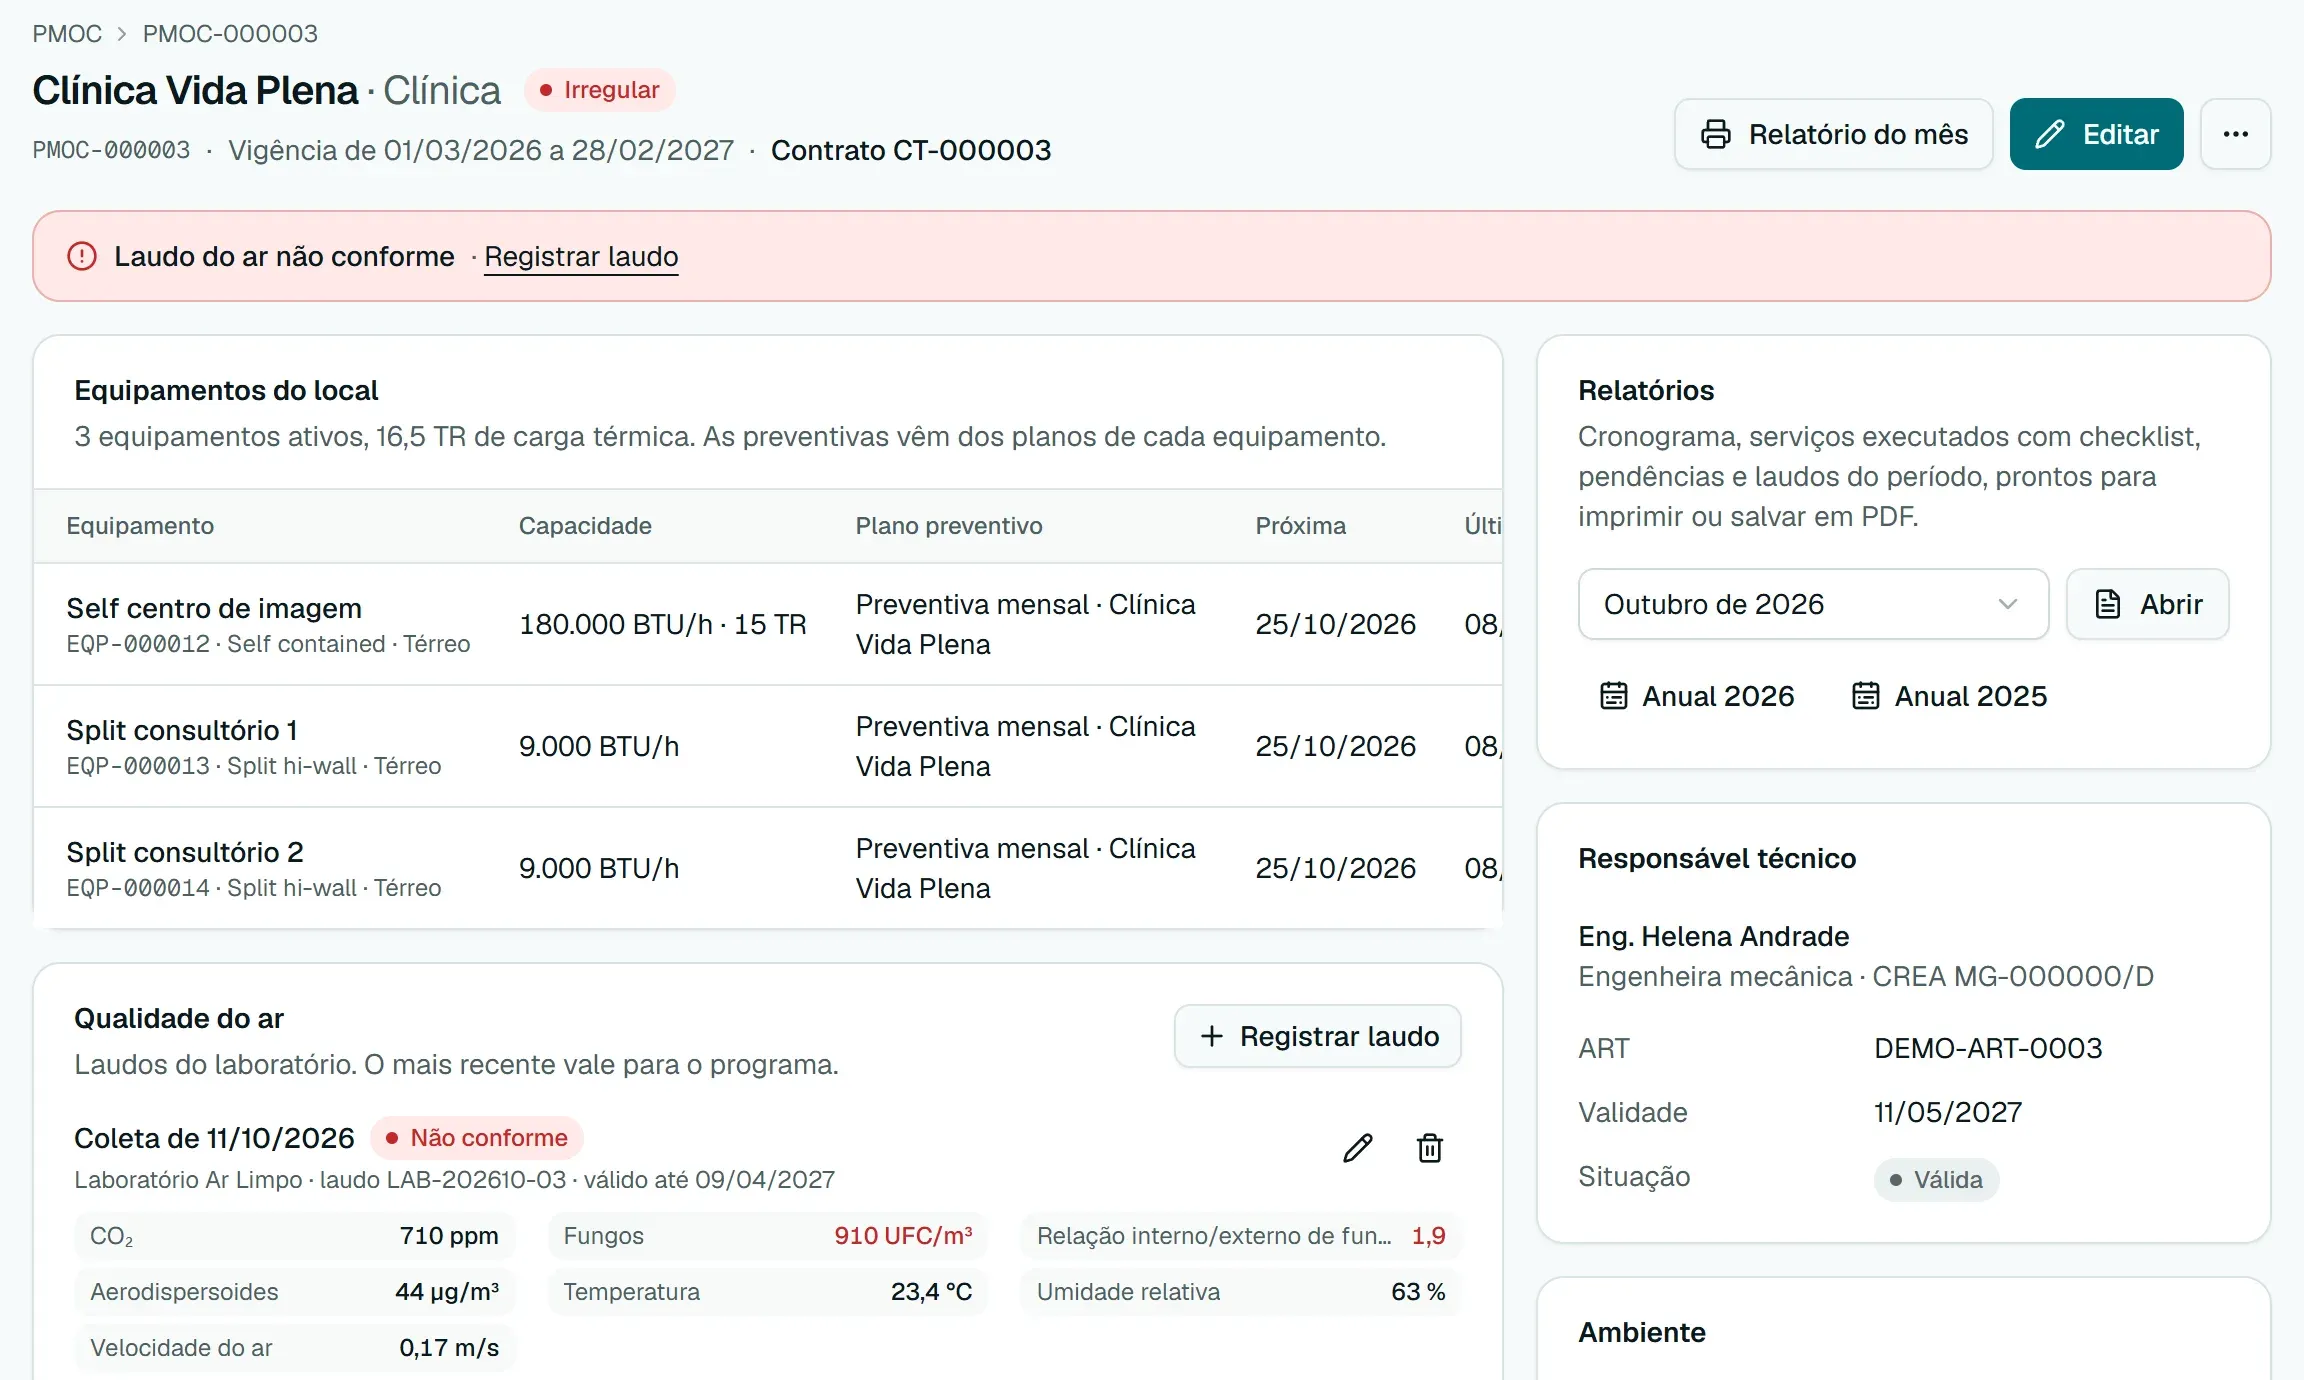The image size is (2304, 1380).
Task: Click the Aerodispersoides 44 µg/m³ measurement
Action: click(294, 1292)
